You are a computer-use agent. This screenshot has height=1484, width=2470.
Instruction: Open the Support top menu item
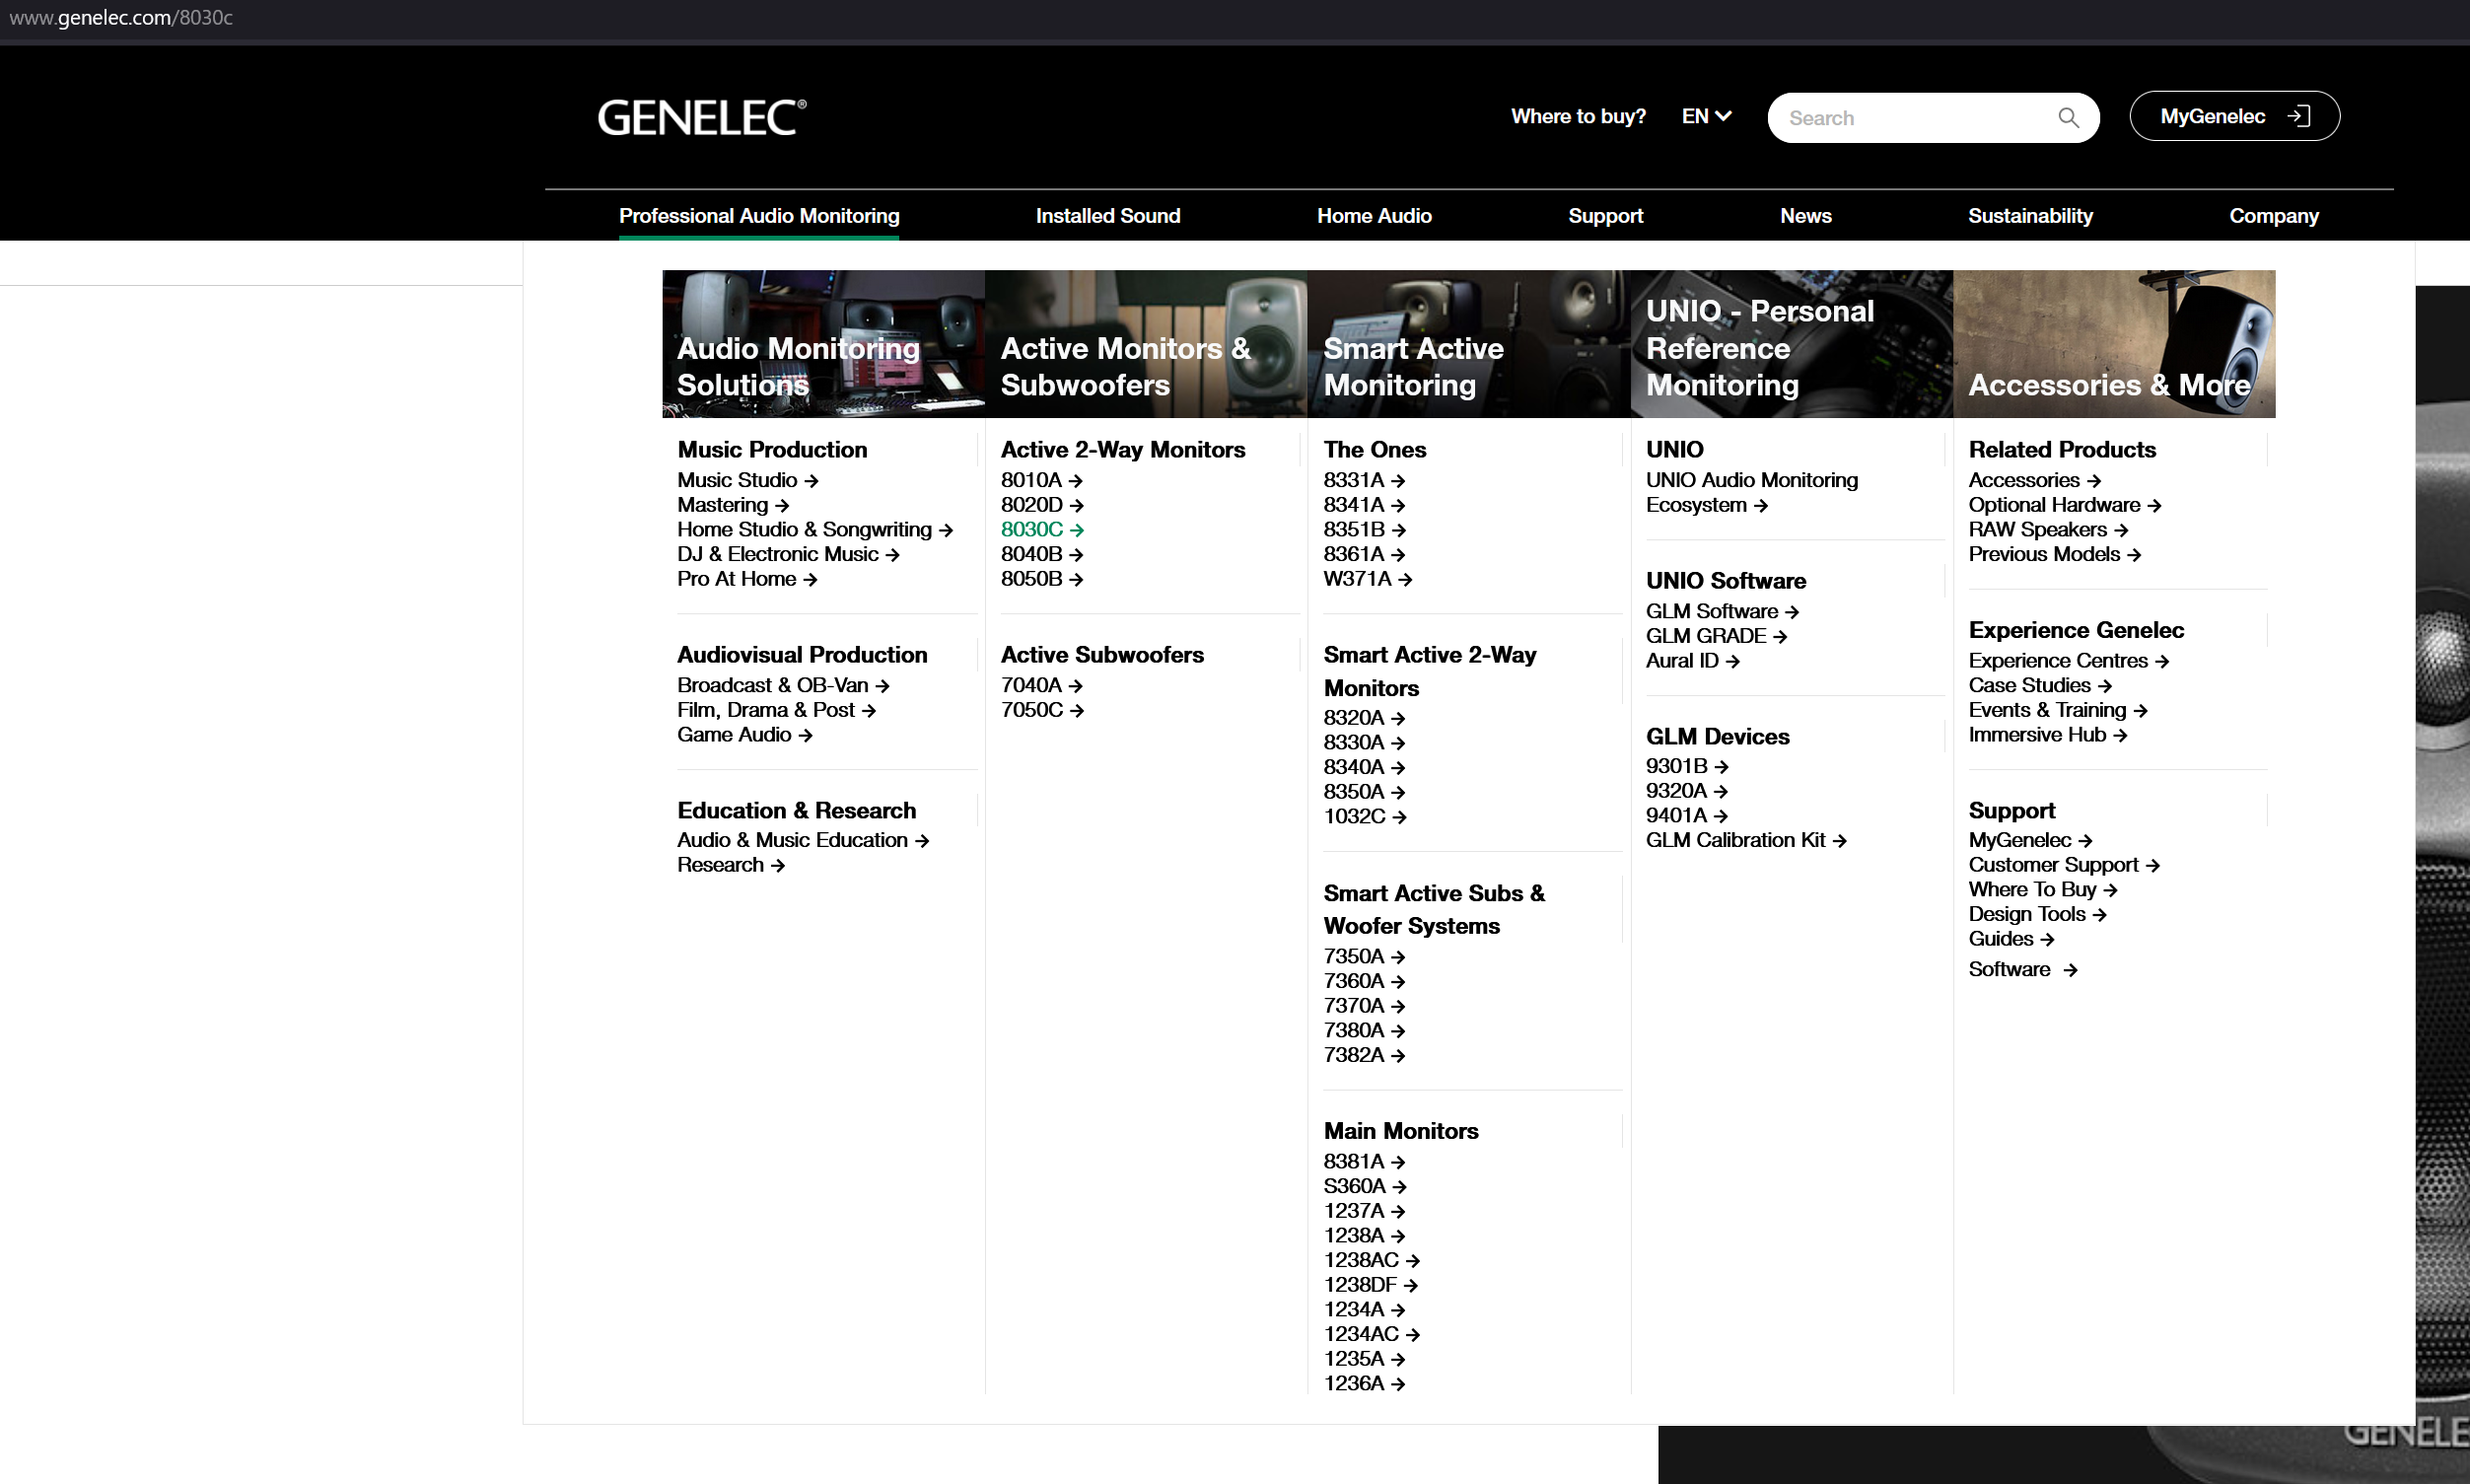(1605, 216)
